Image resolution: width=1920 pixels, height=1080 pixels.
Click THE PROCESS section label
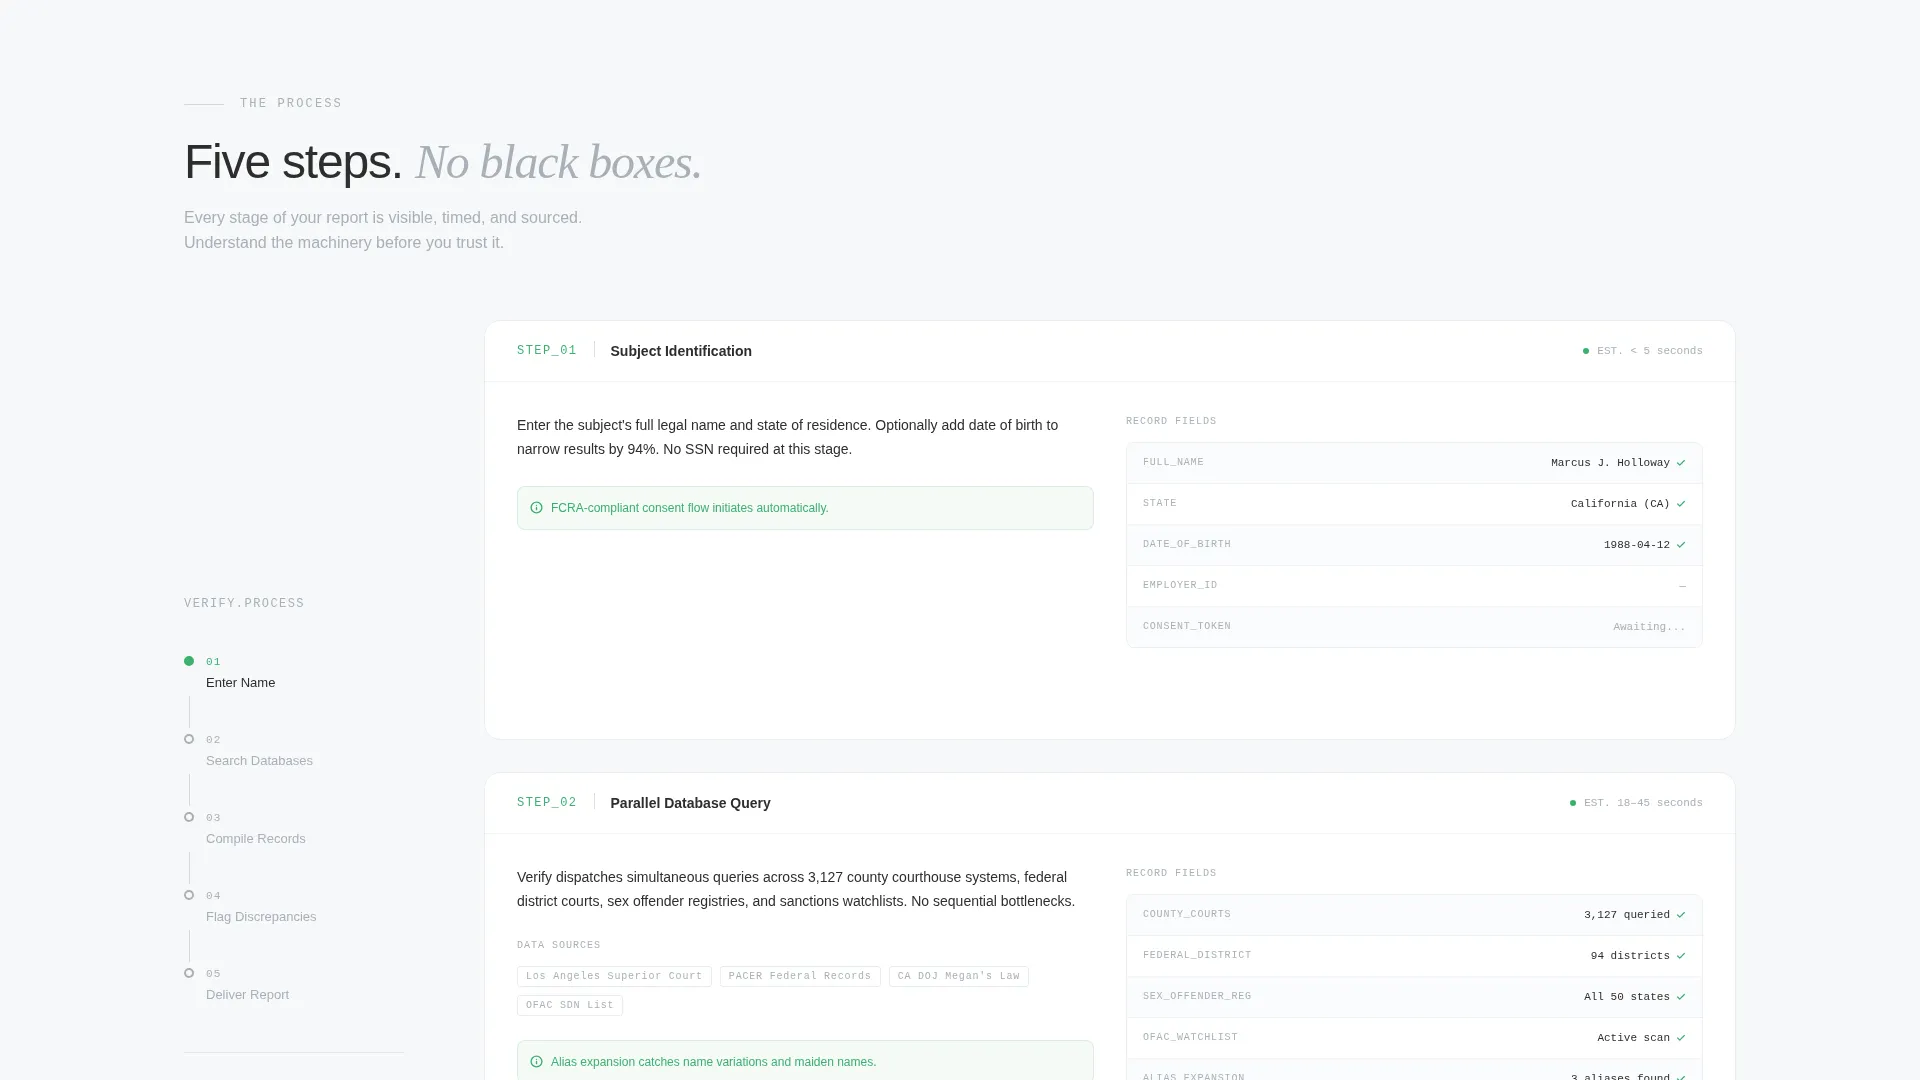(x=291, y=104)
